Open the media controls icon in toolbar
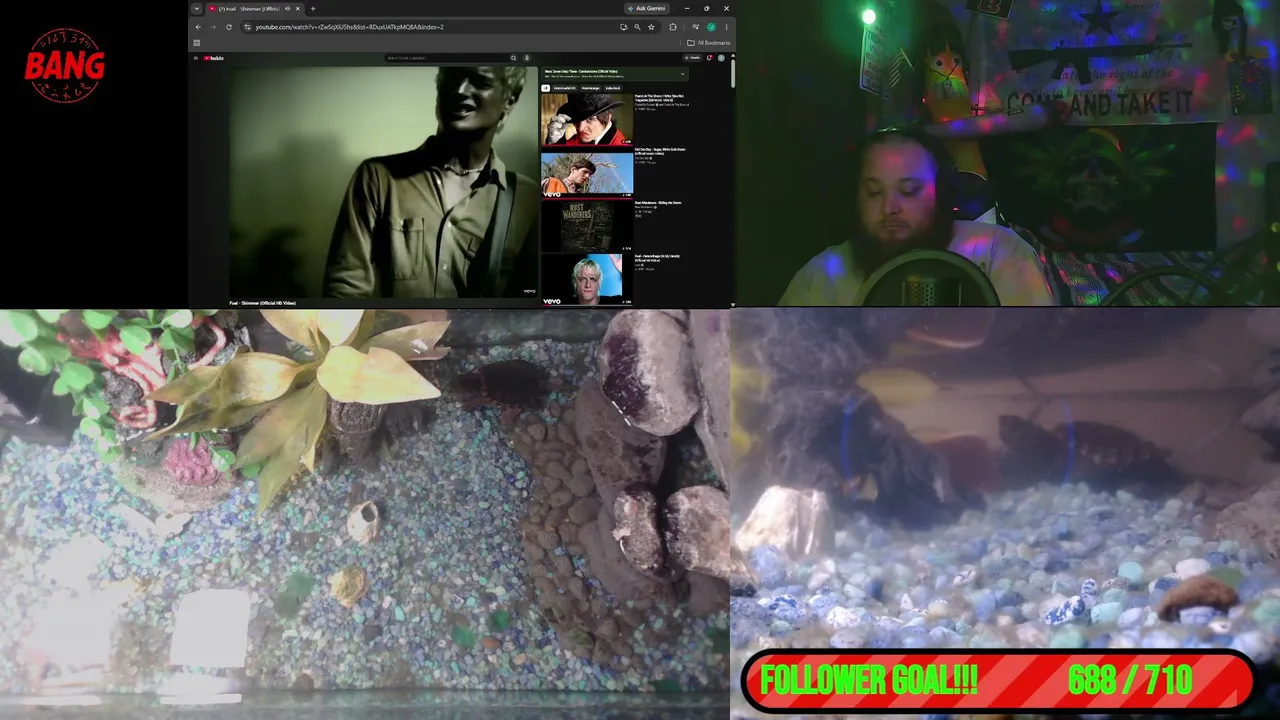1280x720 pixels. coord(697,27)
